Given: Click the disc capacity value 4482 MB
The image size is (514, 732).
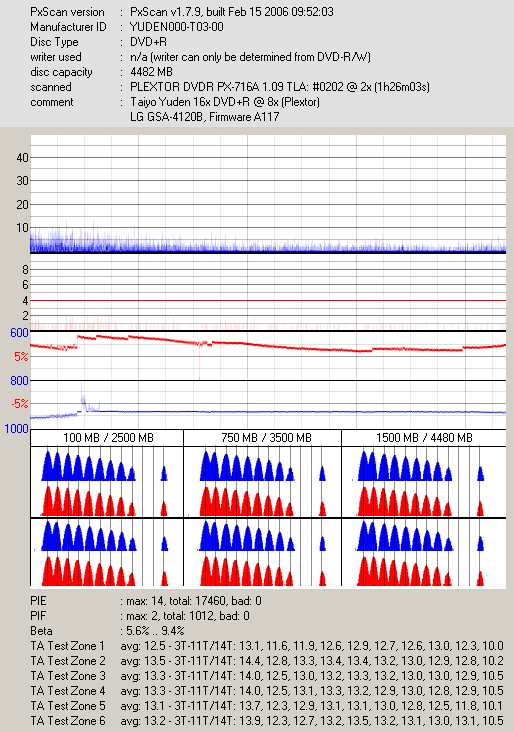Looking at the screenshot, I should point(152,72).
